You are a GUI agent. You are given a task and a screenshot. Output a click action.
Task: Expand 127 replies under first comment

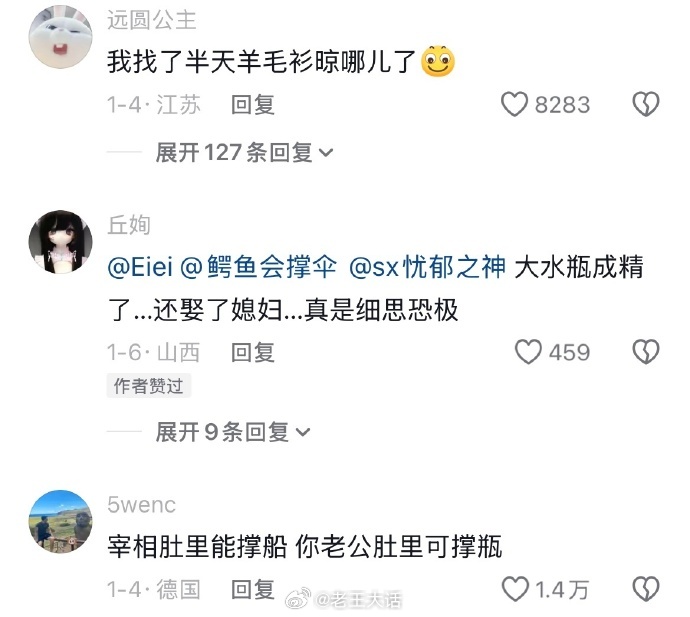point(244,153)
